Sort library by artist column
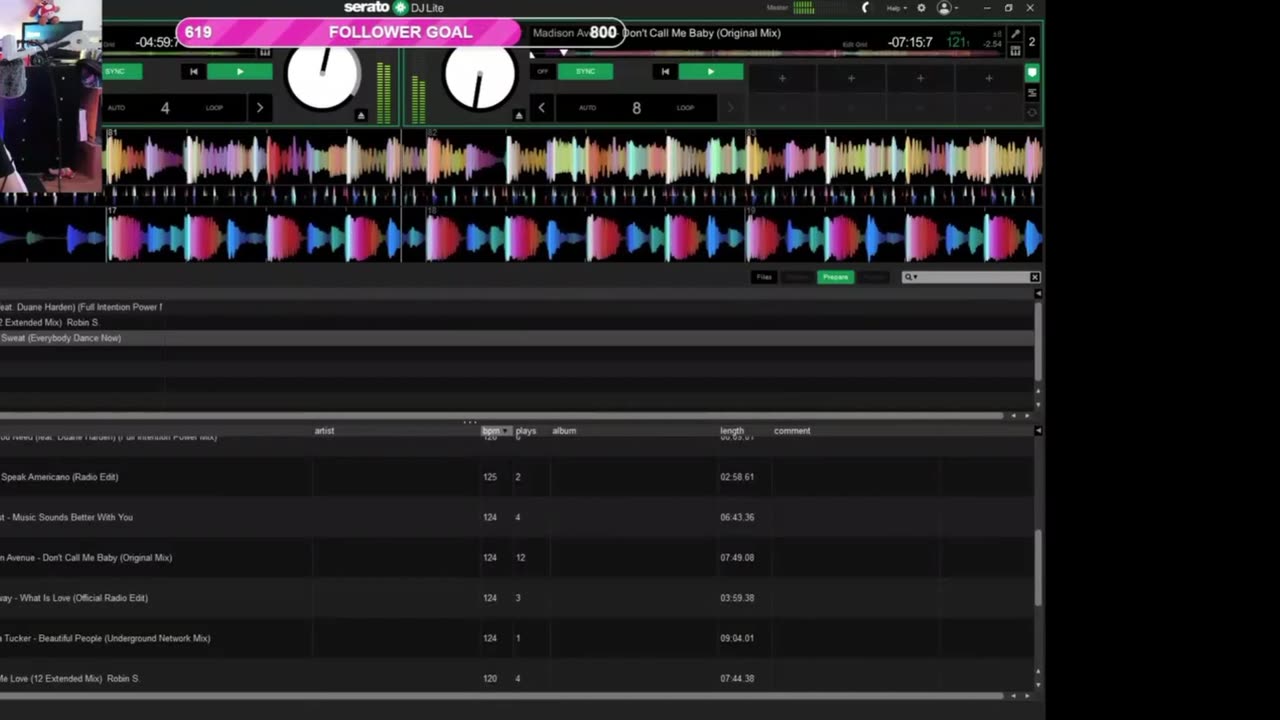 [324, 431]
